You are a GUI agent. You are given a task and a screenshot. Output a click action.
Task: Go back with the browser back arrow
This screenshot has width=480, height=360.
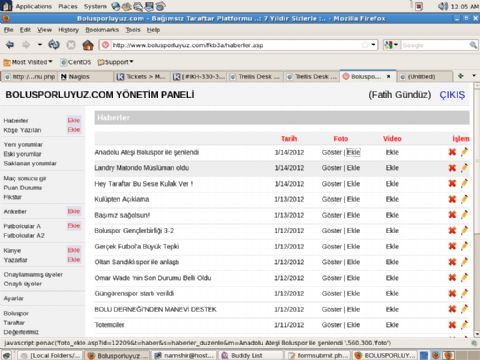(x=10, y=45)
